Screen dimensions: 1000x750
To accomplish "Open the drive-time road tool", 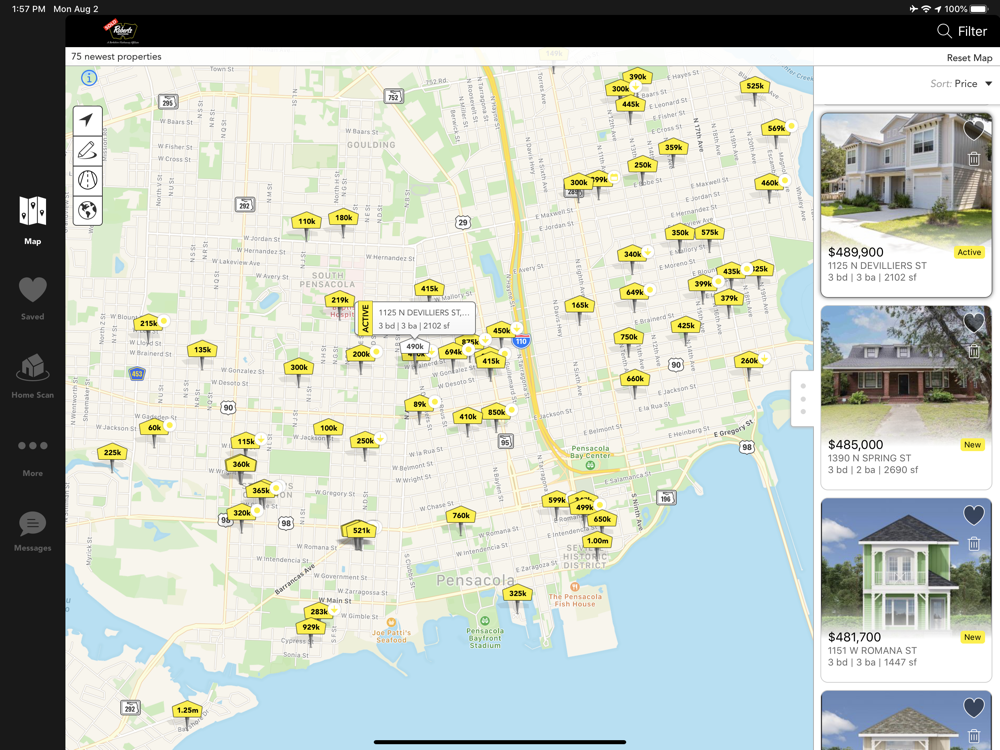I will (x=87, y=180).
